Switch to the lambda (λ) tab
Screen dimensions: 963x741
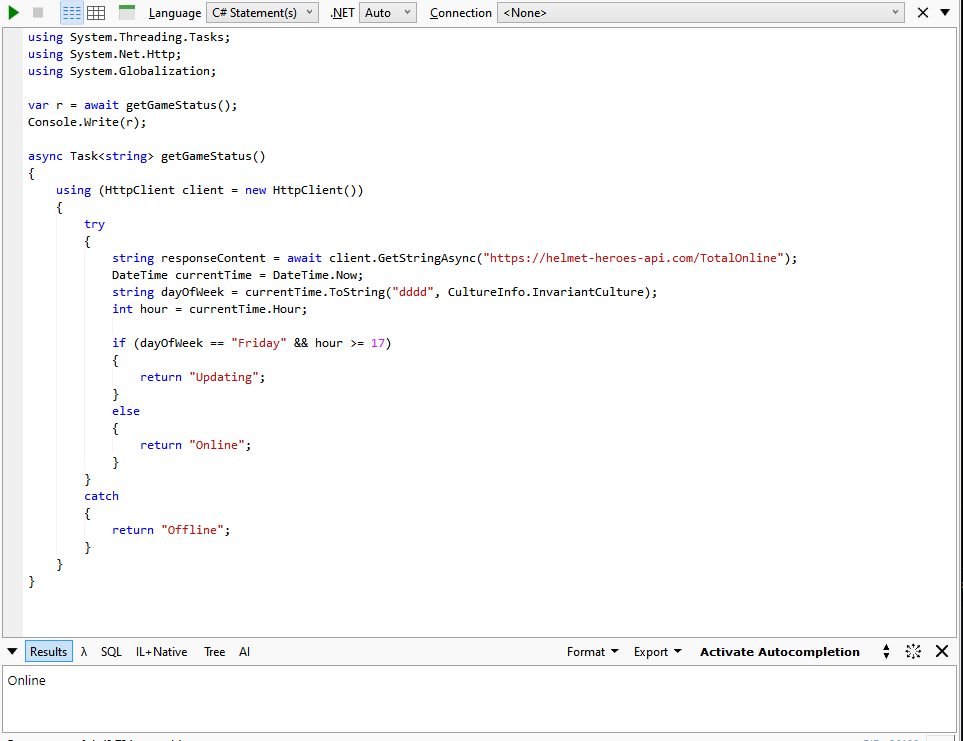[x=84, y=651]
